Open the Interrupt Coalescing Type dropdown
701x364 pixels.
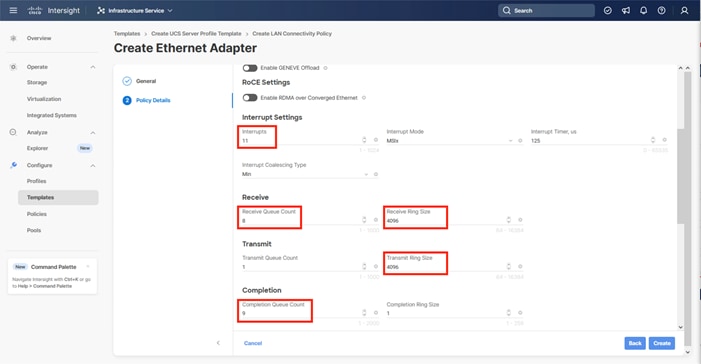[x=305, y=174]
